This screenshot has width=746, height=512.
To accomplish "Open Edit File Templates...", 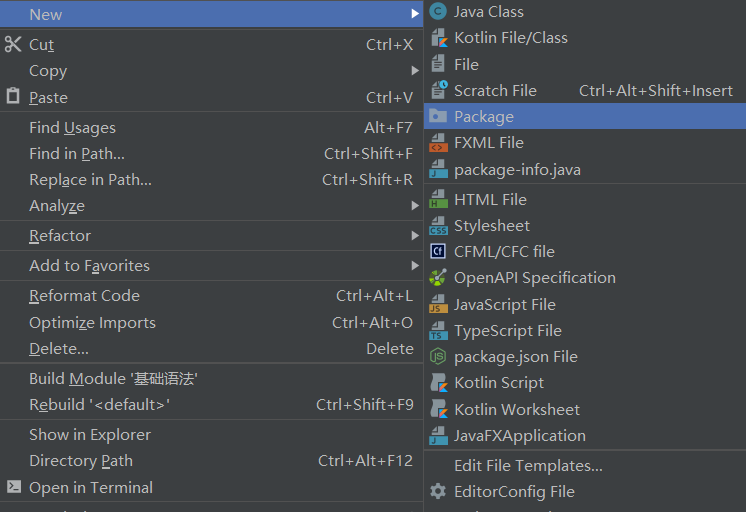I will coord(585,465).
